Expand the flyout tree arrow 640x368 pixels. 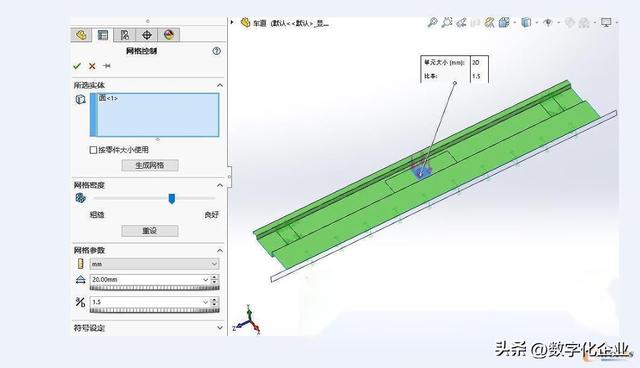[x=232, y=22]
